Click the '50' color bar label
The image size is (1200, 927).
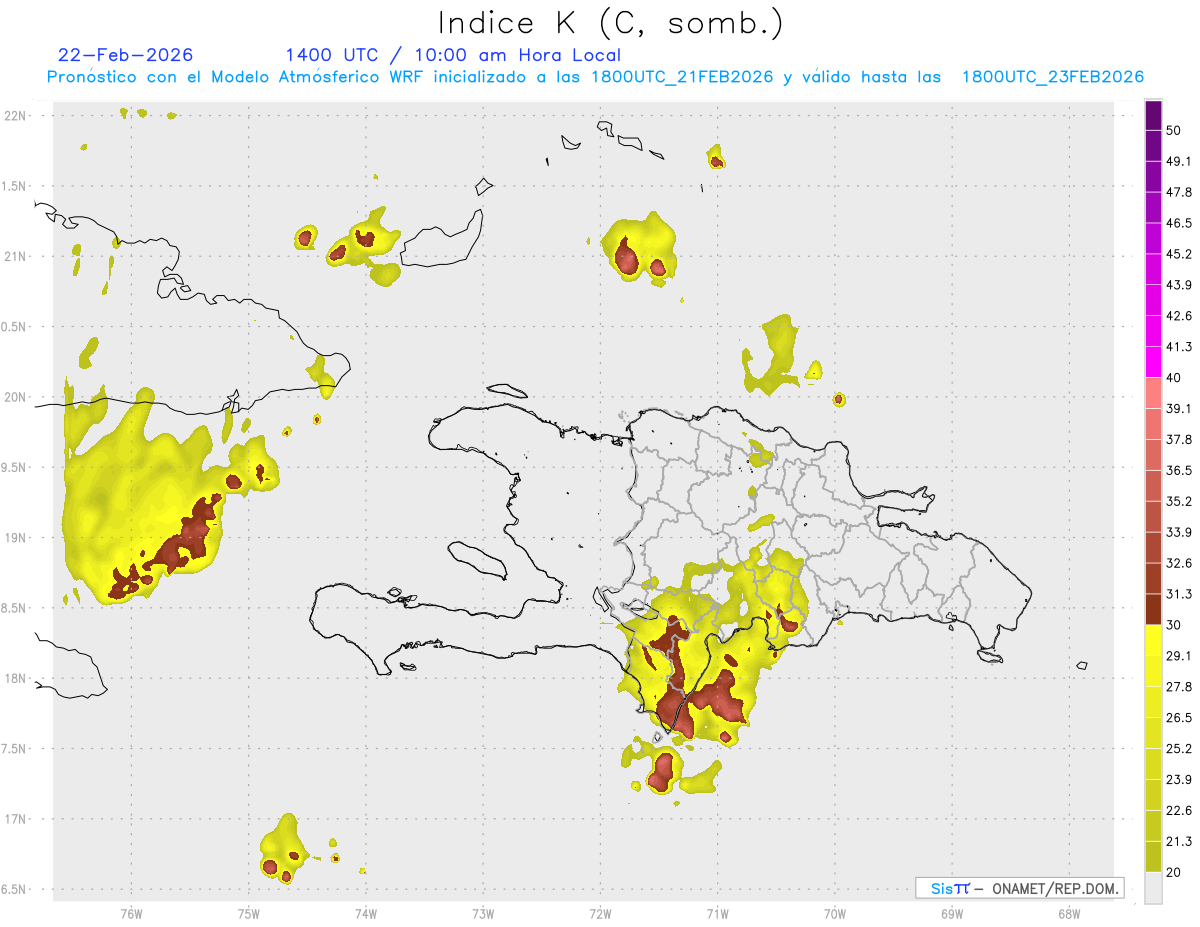tap(1173, 130)
